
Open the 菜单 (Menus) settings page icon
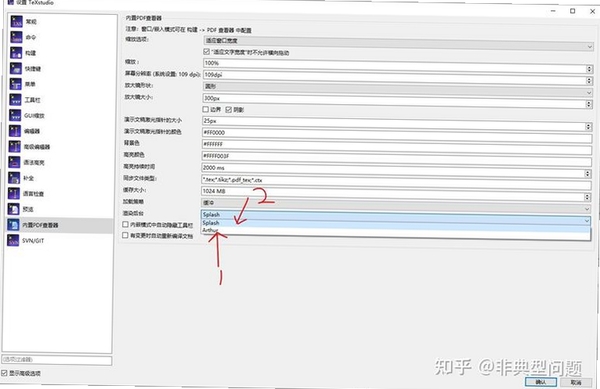(16, 85)
